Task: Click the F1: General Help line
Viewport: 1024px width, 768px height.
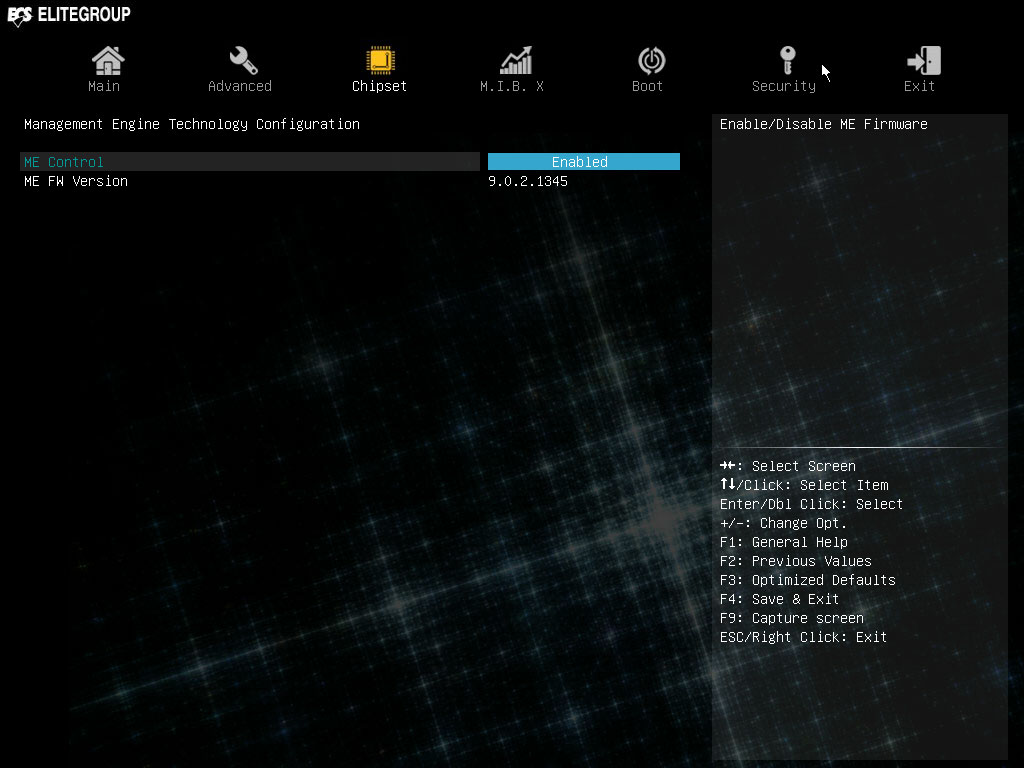Action: tap(784, 542)
